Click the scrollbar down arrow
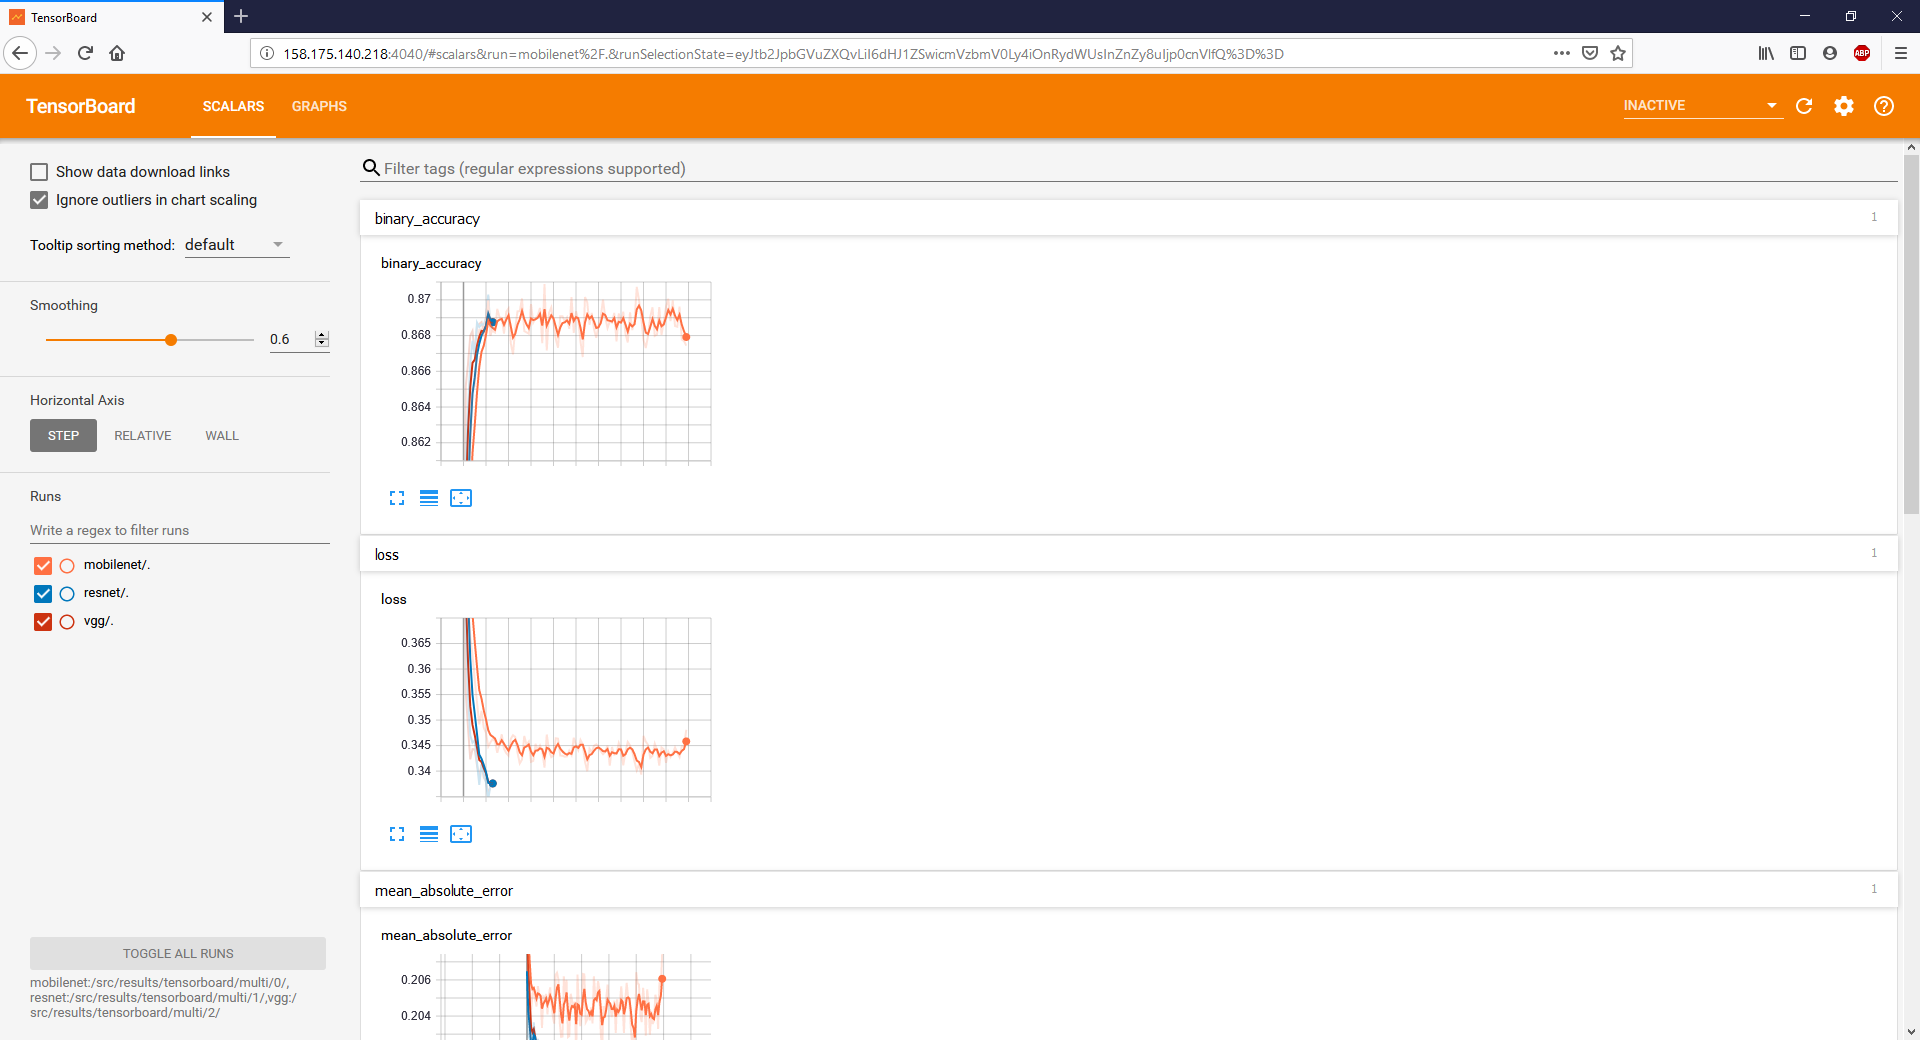Image resolution: width=1920 pixels, height=1040 pixels. coord(1911,1031)
